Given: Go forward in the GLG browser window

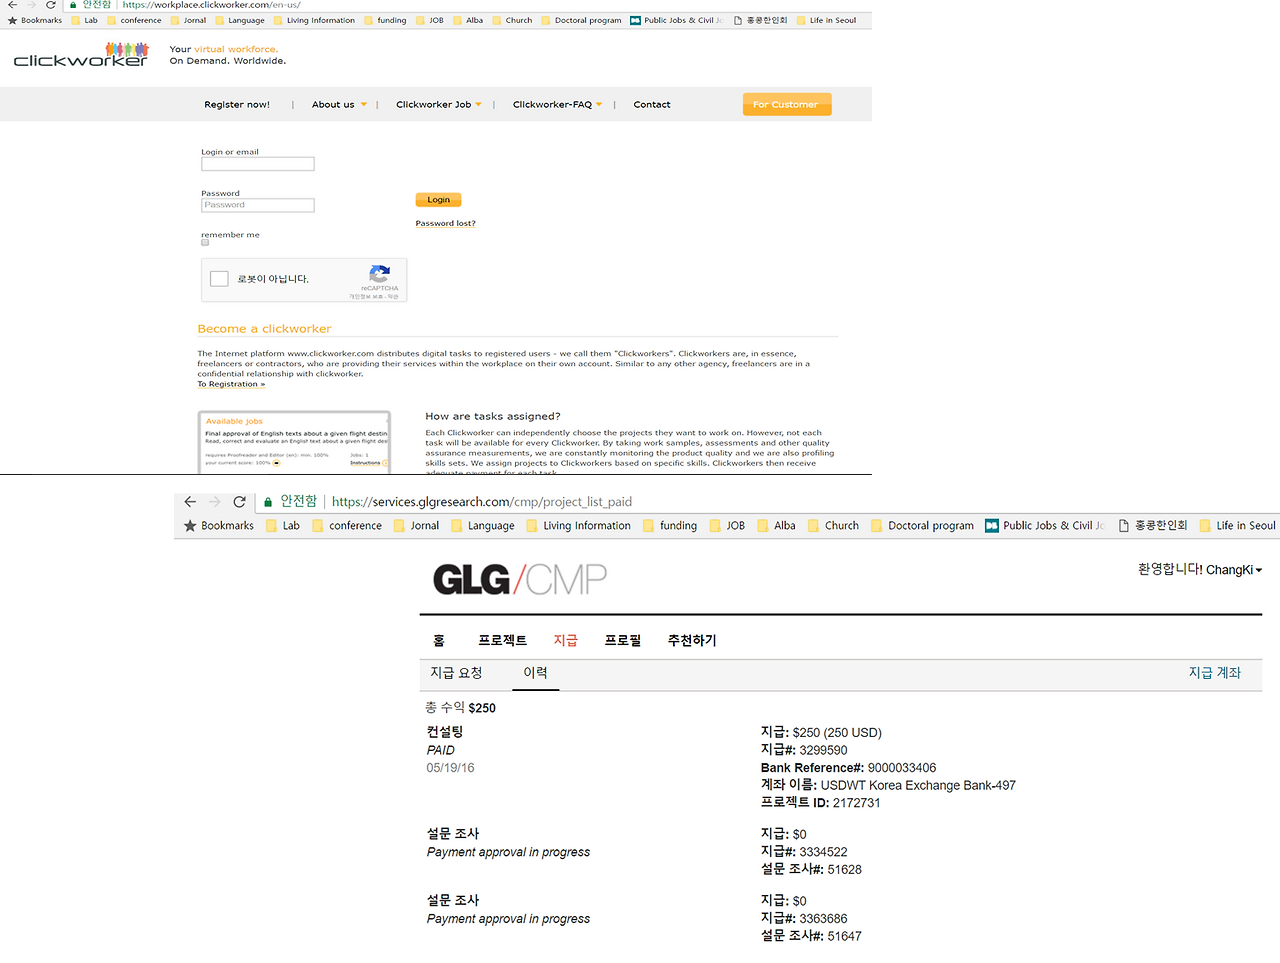Looking at the screenshot, I should (214, 502).
